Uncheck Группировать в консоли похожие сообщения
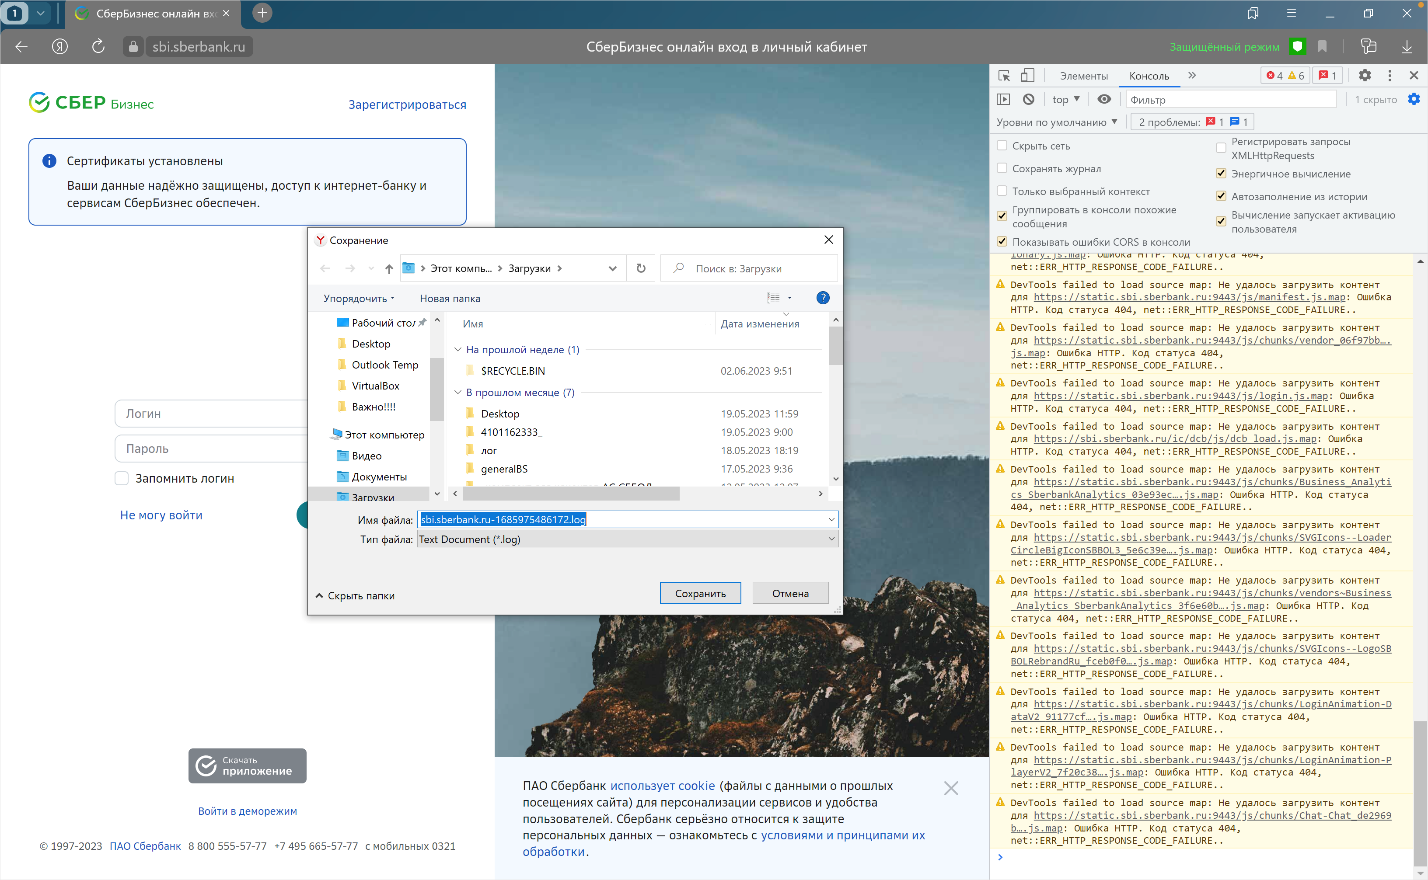Screen dimensions: 1428x880 coord(1002,215)
